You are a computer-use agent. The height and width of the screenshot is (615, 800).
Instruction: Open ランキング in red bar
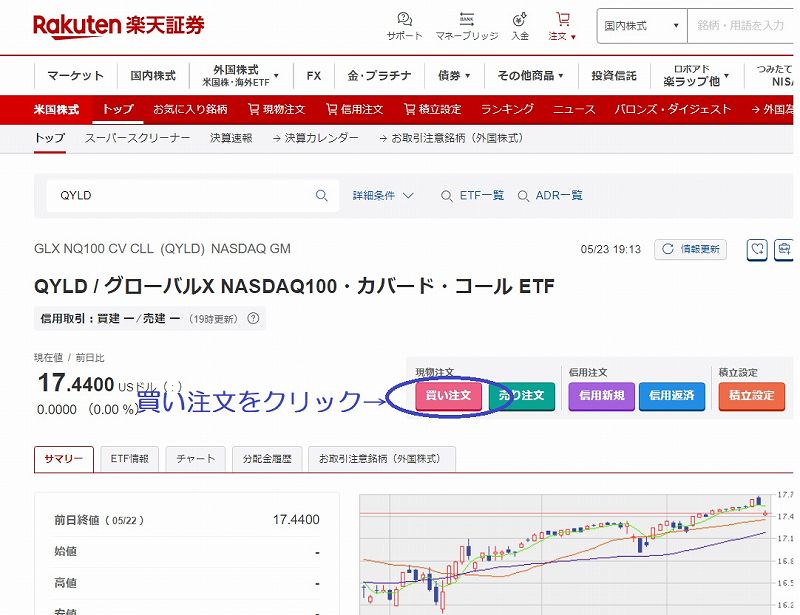[x=507, y=109]
